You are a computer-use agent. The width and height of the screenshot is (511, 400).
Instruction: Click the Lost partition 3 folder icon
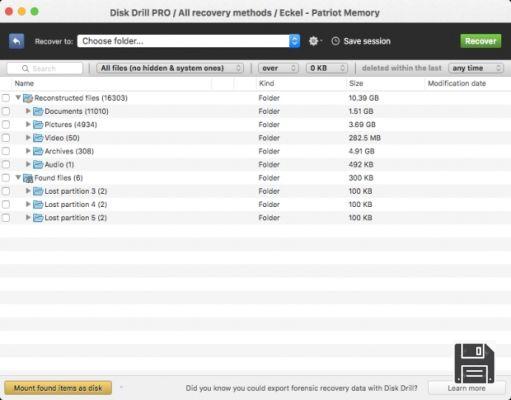38,191
